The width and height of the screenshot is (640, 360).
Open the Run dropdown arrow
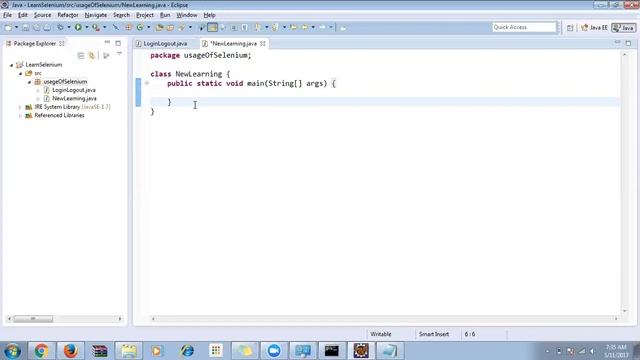pos(87,27)
